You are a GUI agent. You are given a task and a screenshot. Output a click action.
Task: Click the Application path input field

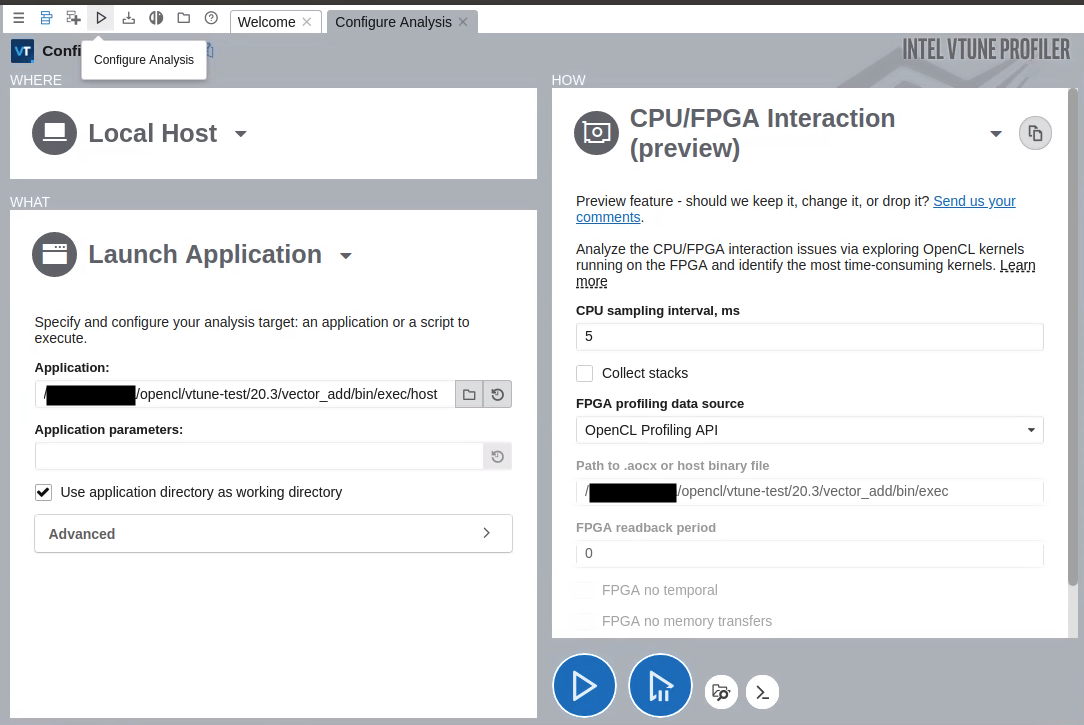[245, 395]
